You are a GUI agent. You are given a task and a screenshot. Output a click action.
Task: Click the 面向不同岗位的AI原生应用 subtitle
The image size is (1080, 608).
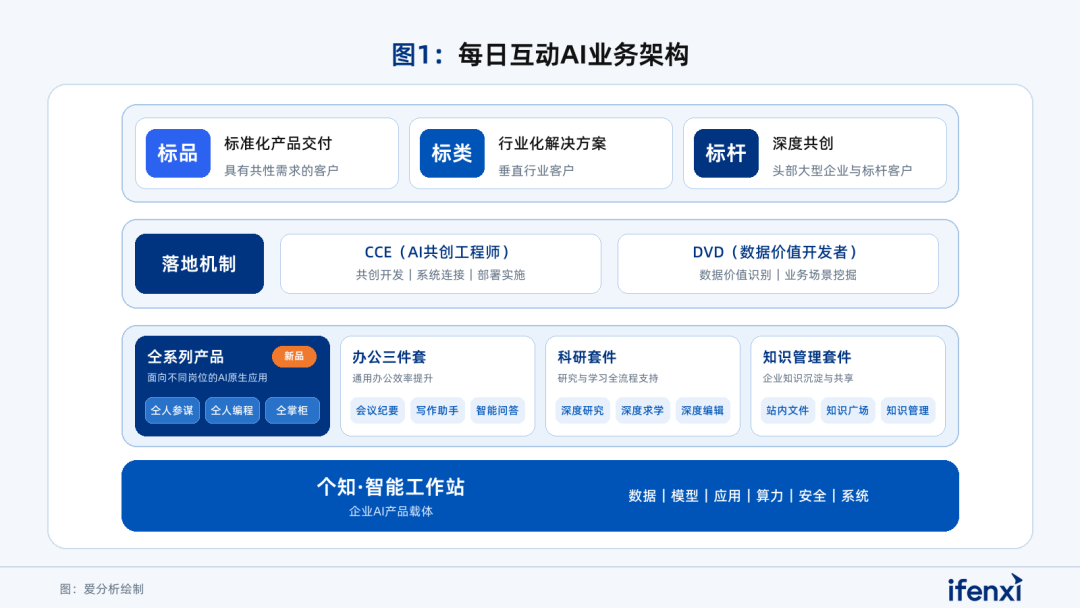click(207, 377)
